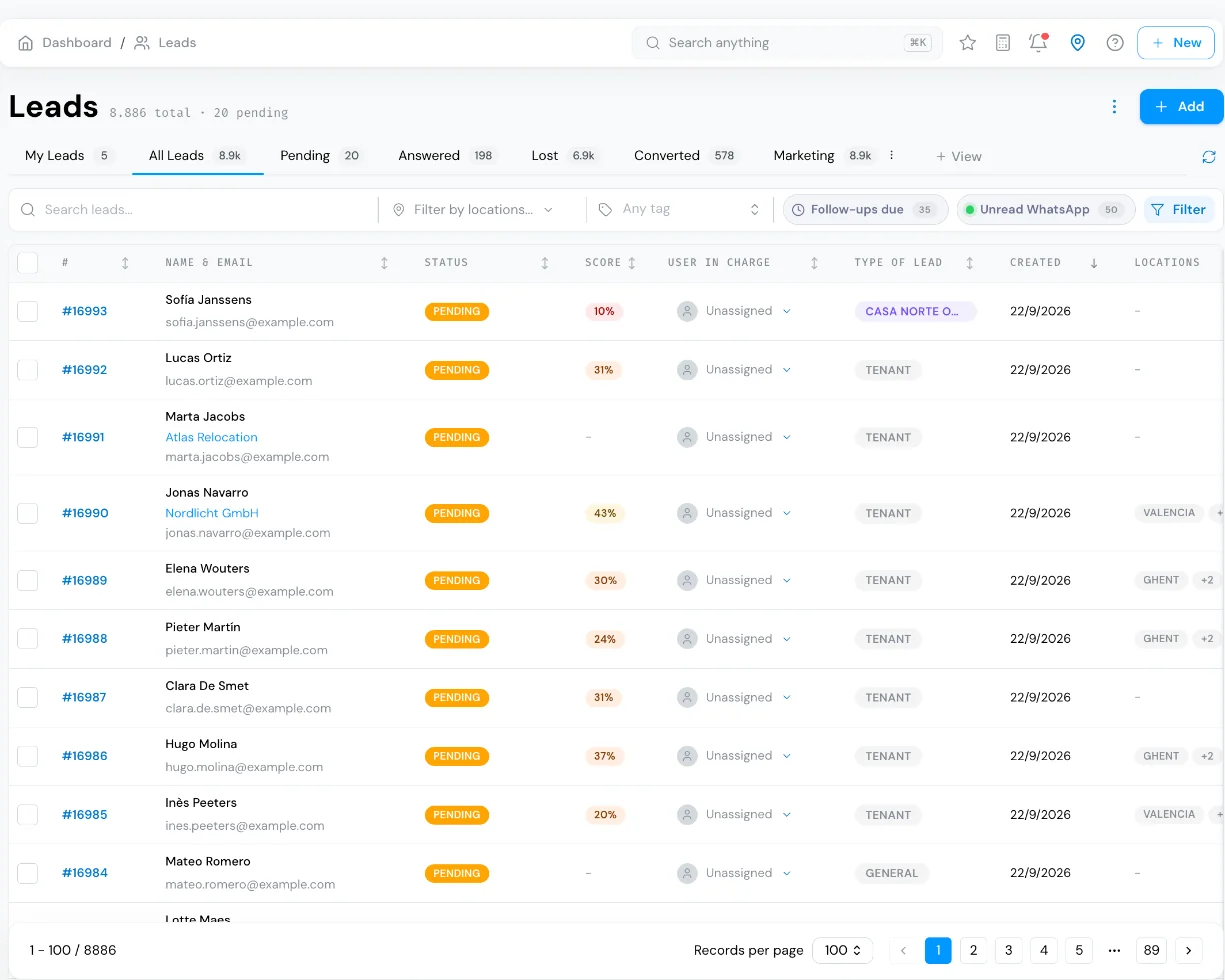The width and height of the screenshot is (1225, 980).
Task: Select the checkbox for lead #16988
Action: click(28, 639)
